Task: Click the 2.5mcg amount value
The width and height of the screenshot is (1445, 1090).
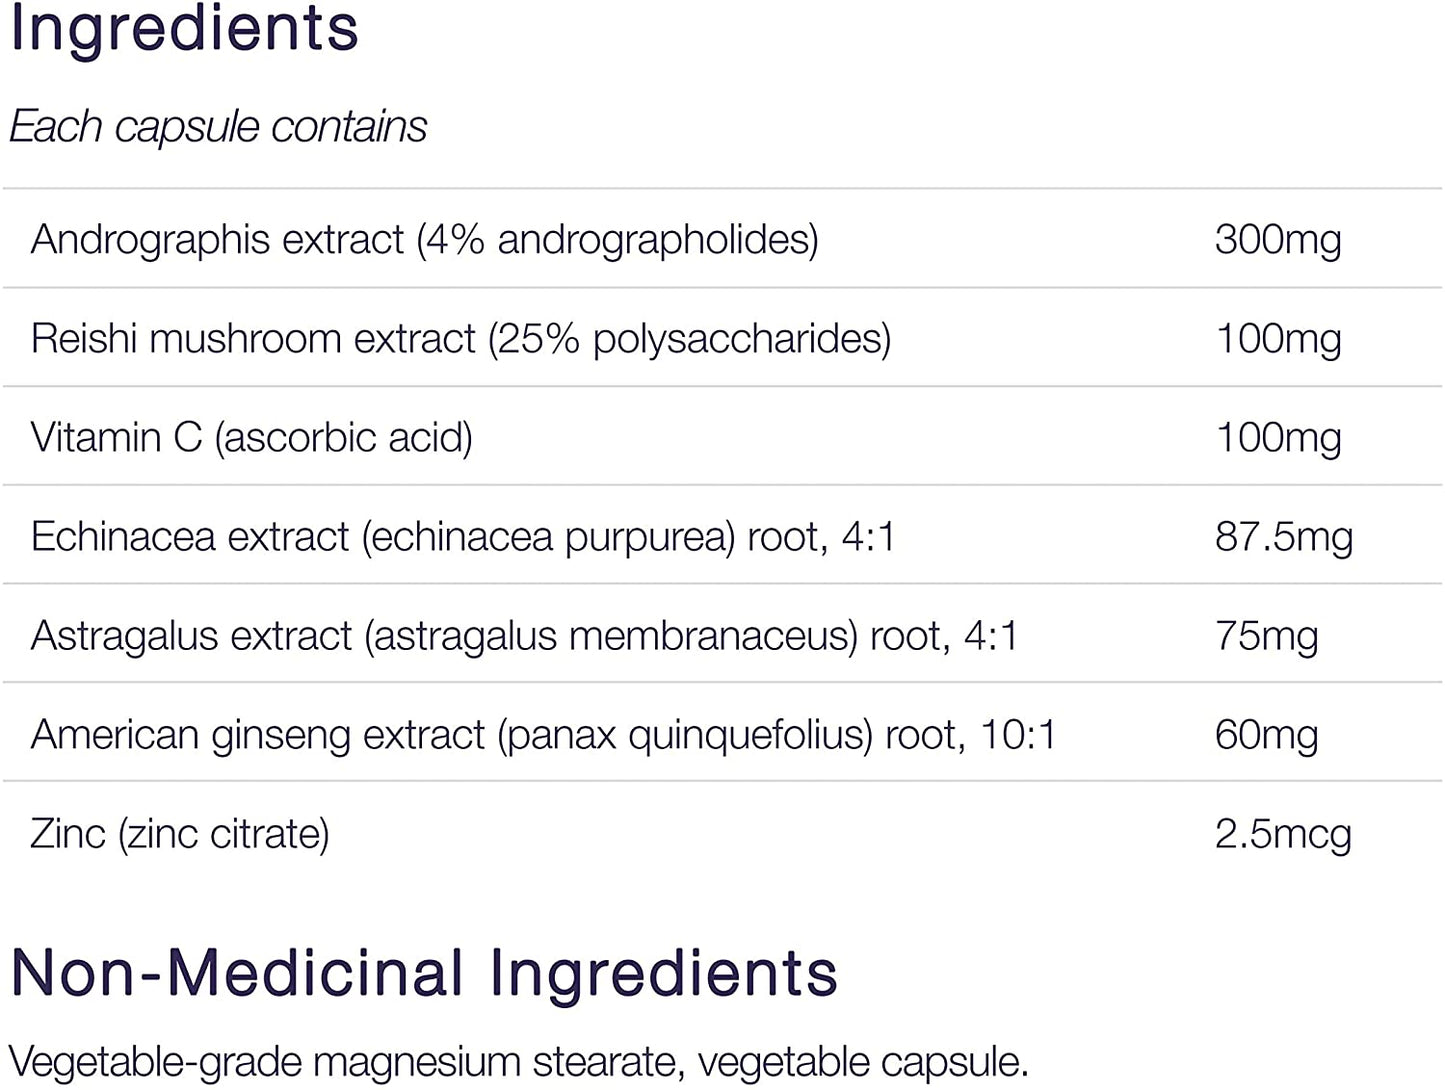Action: [1282, 834]
